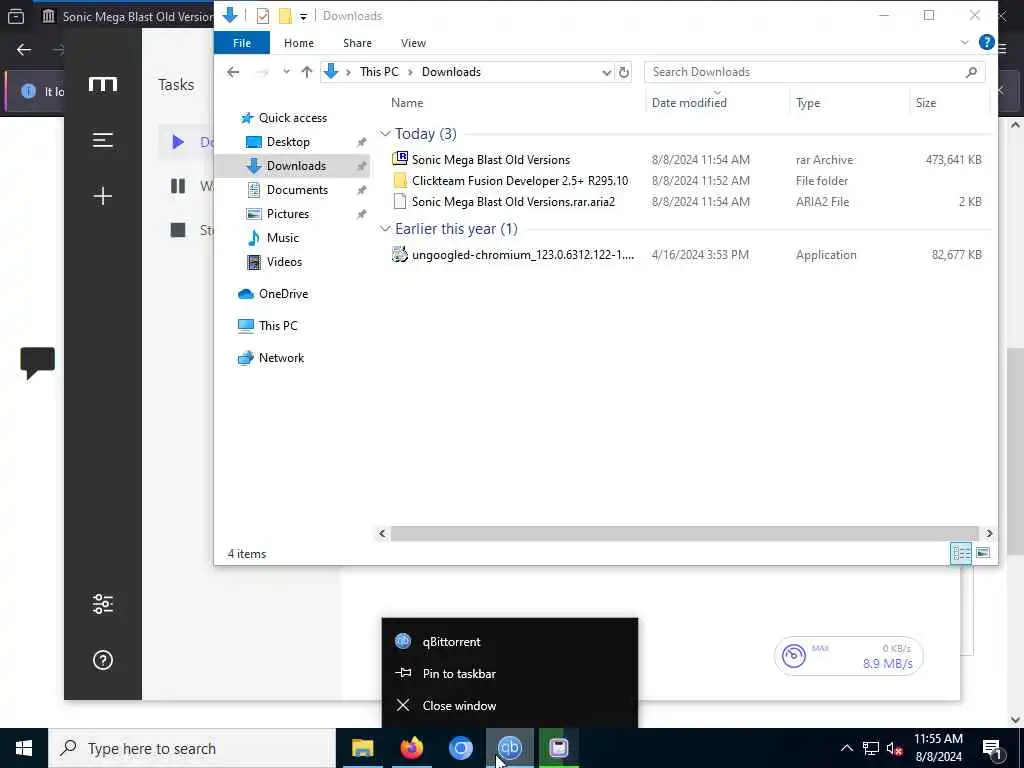Click search magnifier in Search Downloads box
Viewport: 1024px width, 768px height.
point(971,72)
